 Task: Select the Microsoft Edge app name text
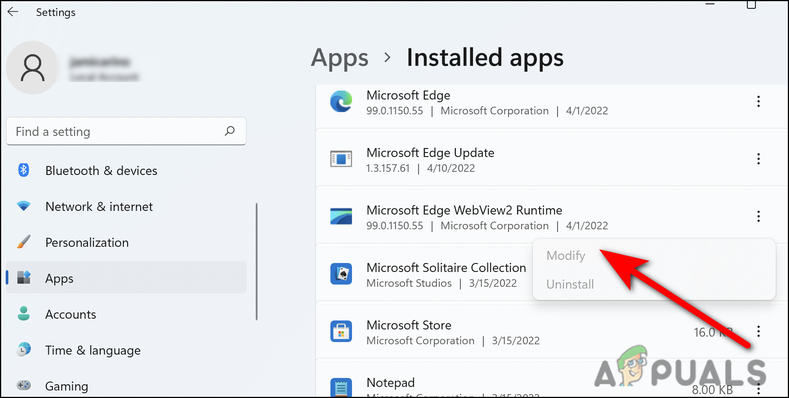point(408,95)
